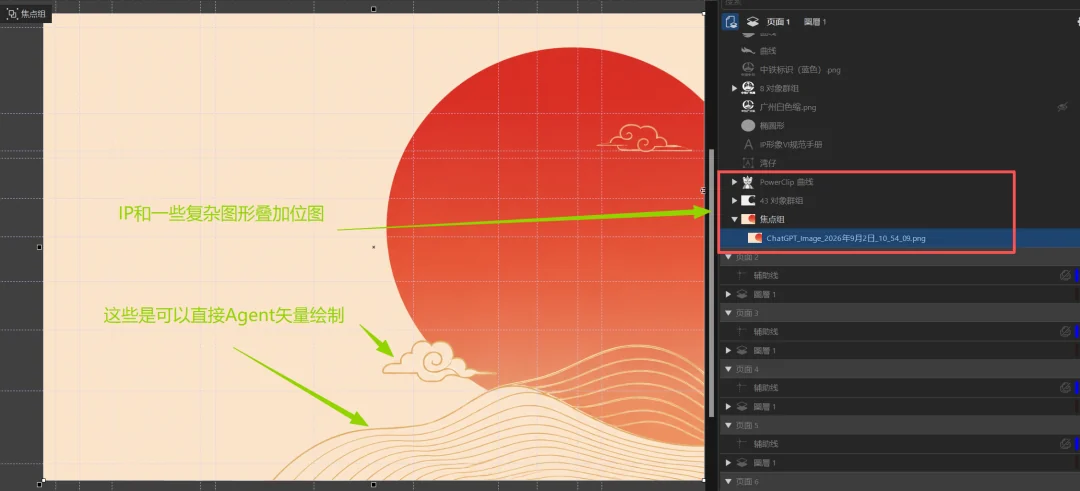Collapse the 页面 6 section
The image size is (1080, 491).
pos(727,481)
